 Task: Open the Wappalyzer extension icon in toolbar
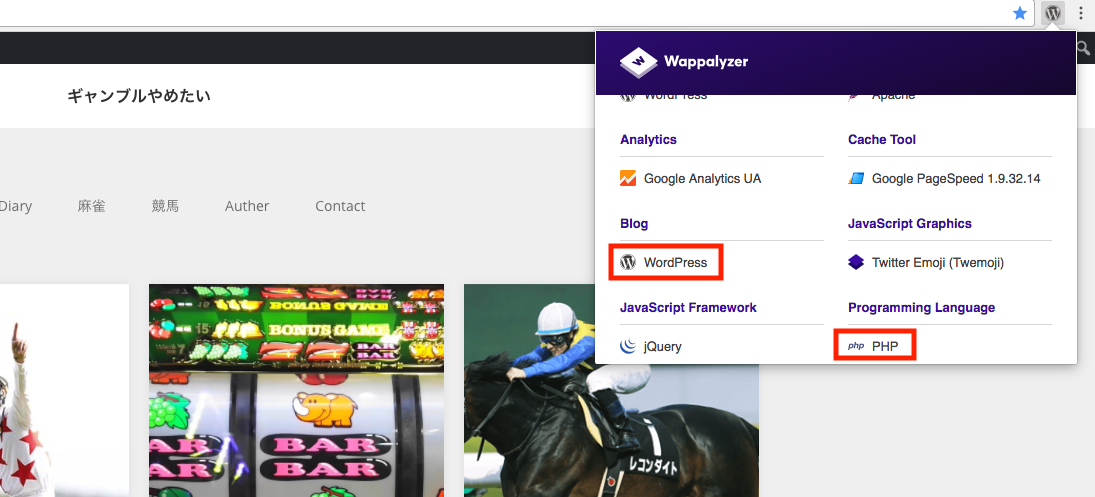(1052, 13)
